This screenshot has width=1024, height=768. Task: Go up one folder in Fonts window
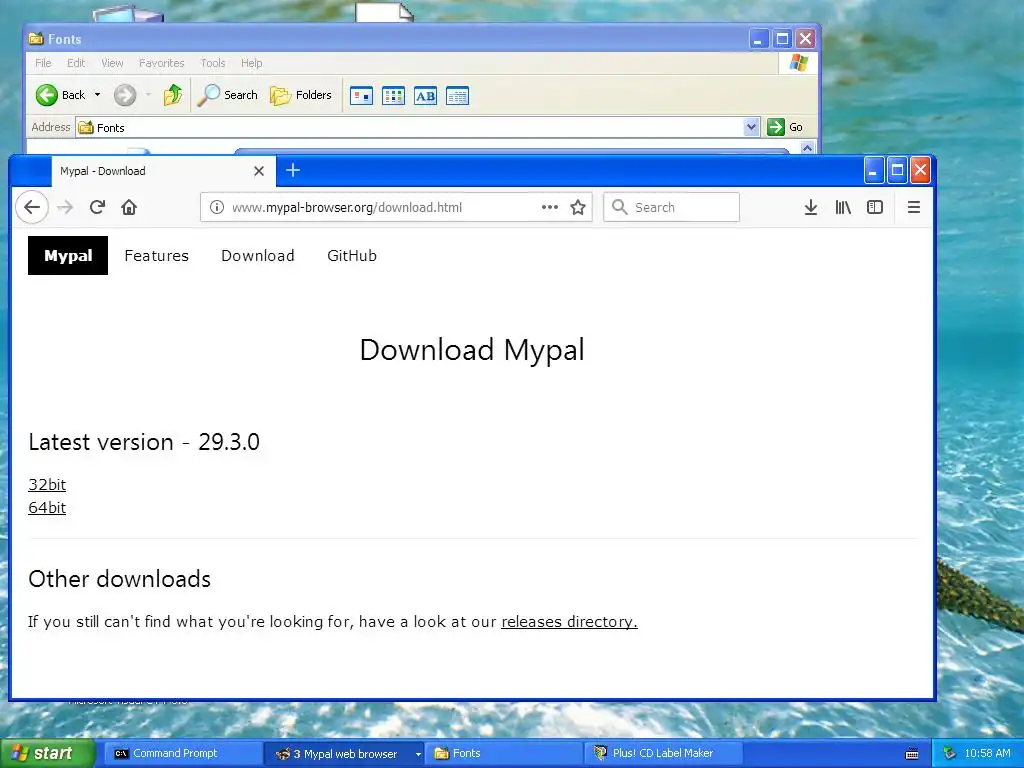point(173,95)
